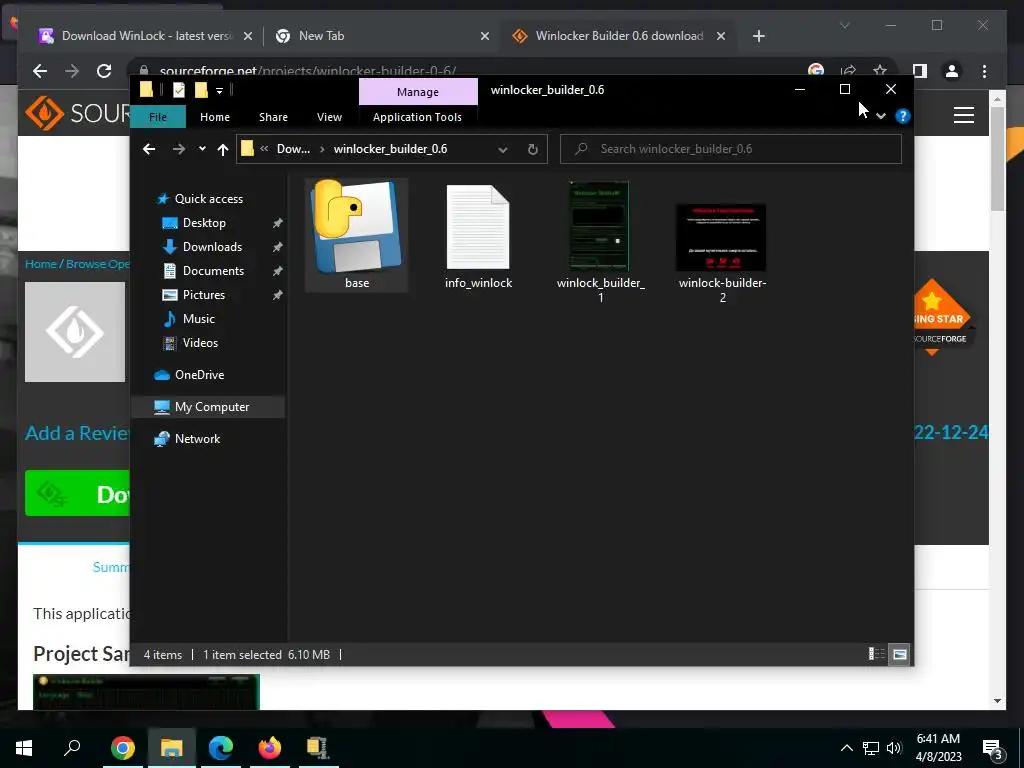
Task: Refresh the winlocker_builder_0.6 folder
Action: coord(533,150)
